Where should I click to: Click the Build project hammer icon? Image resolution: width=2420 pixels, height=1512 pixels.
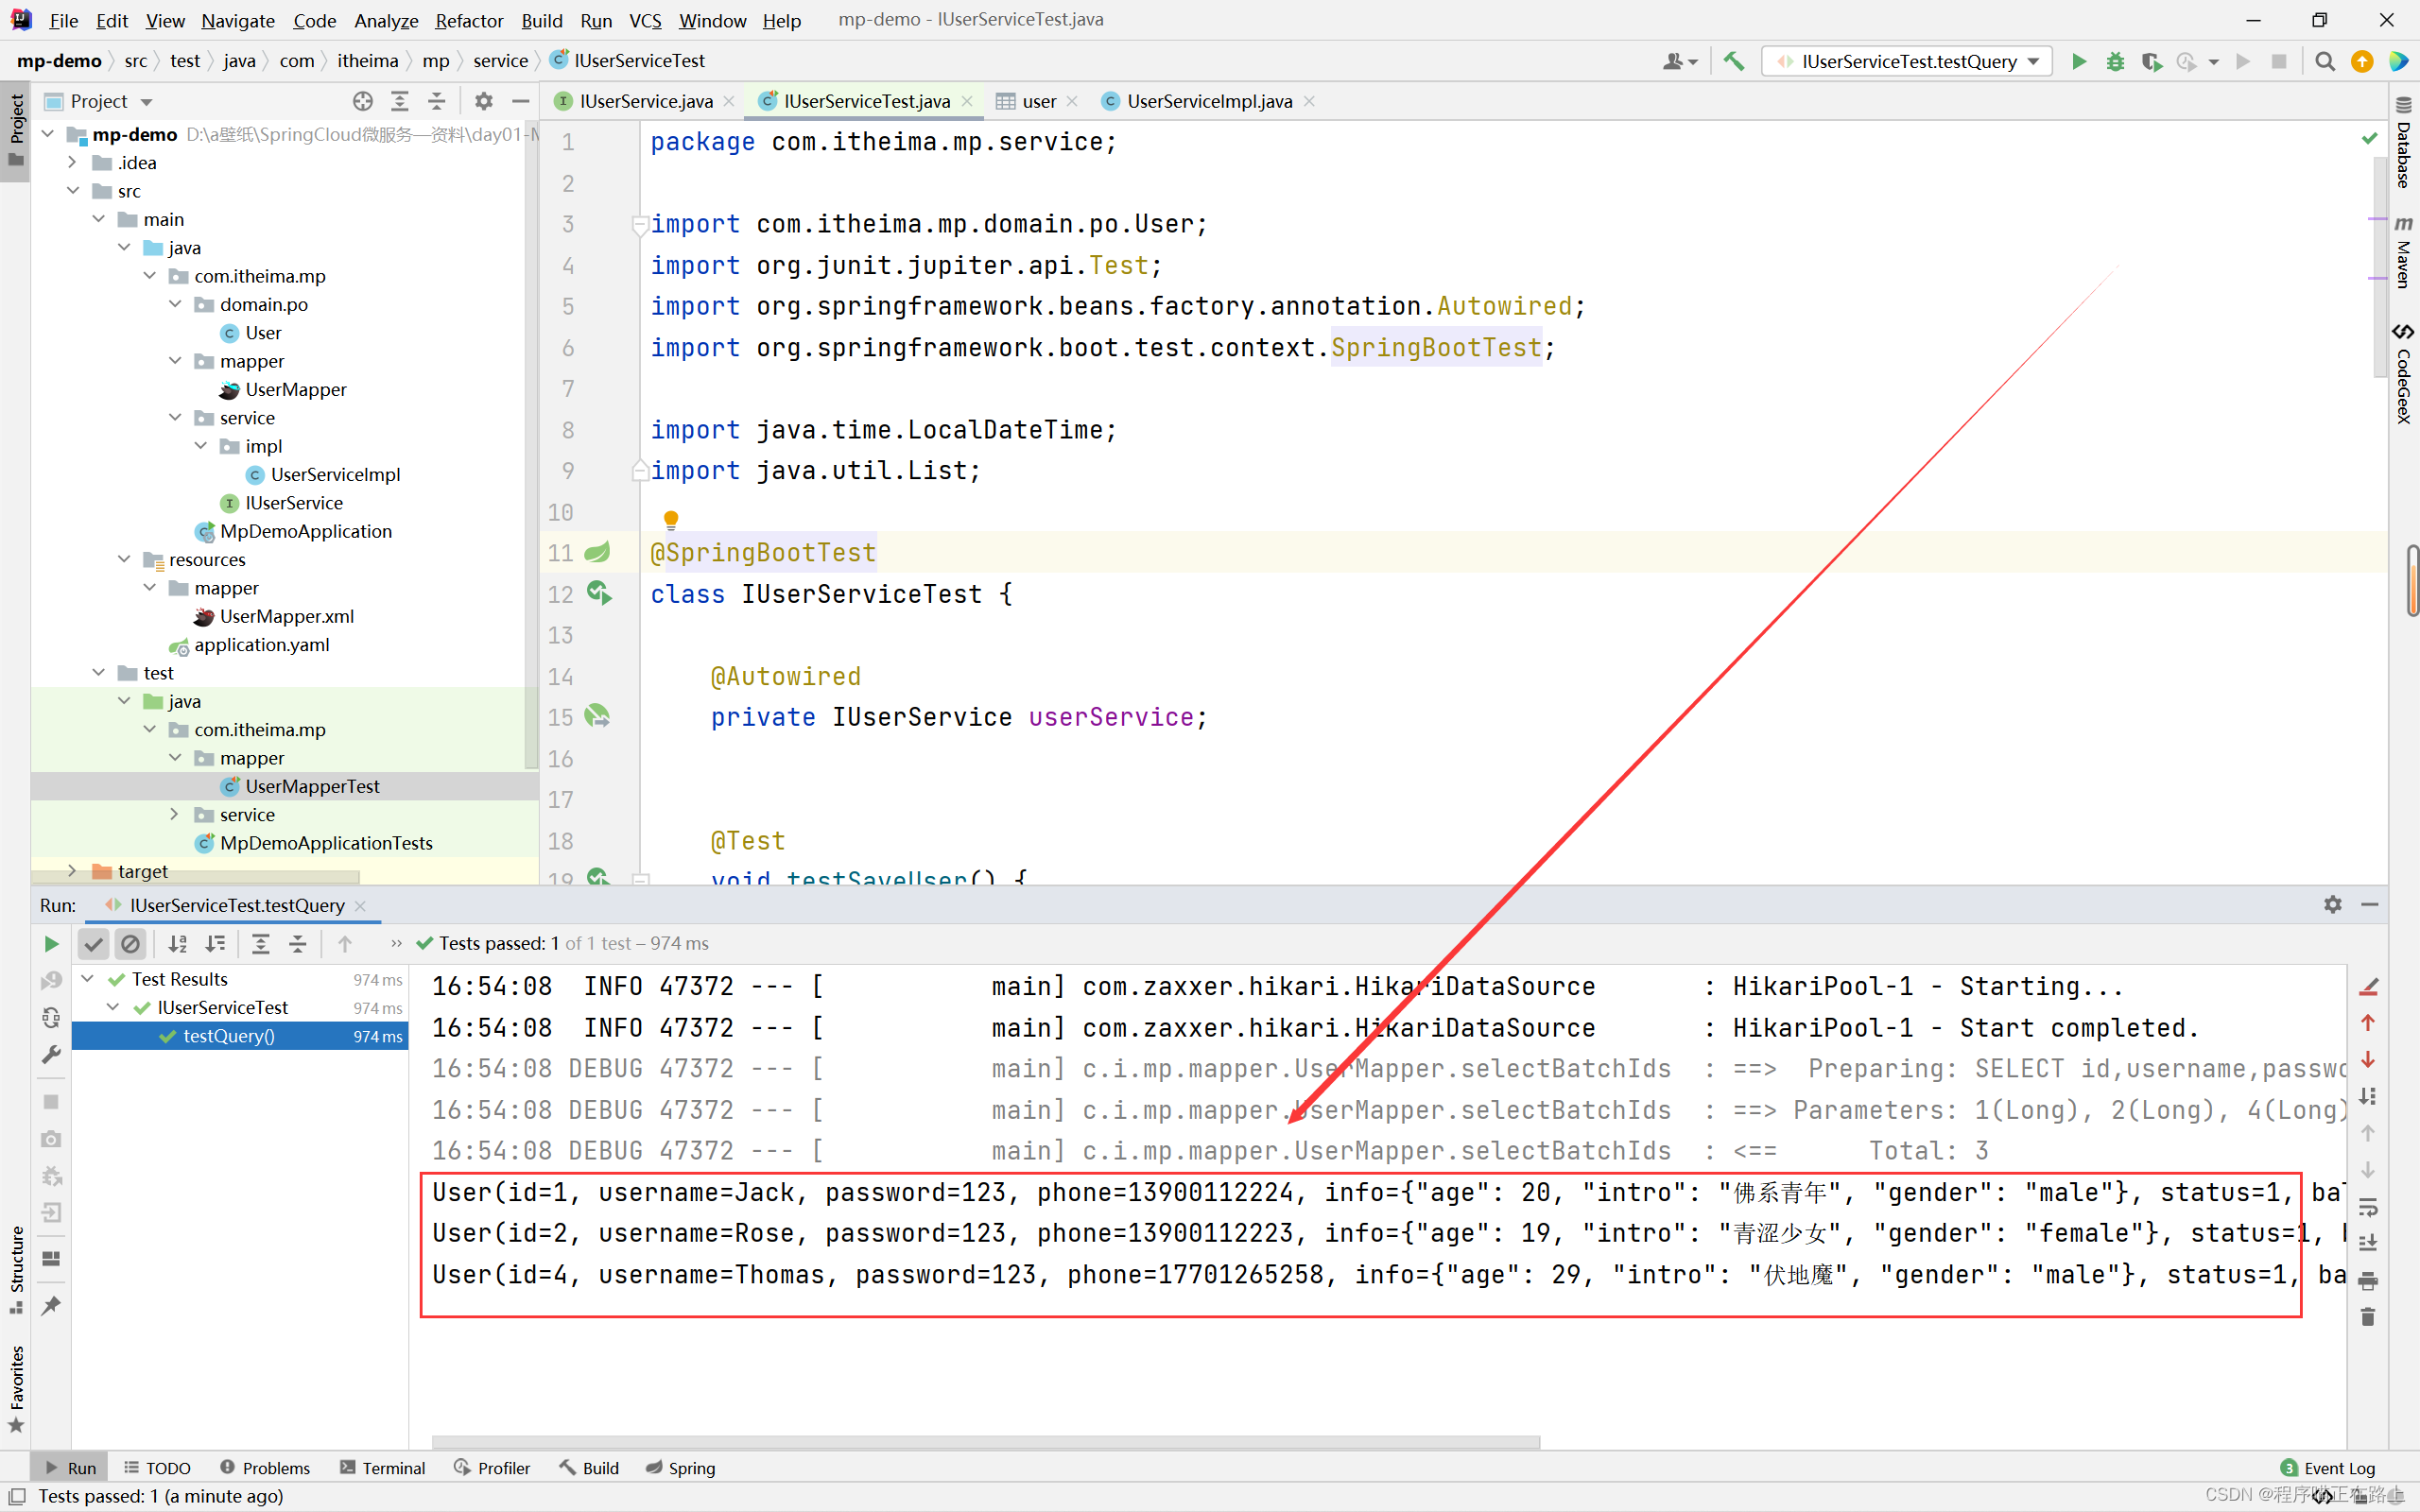coord(1733,61)
